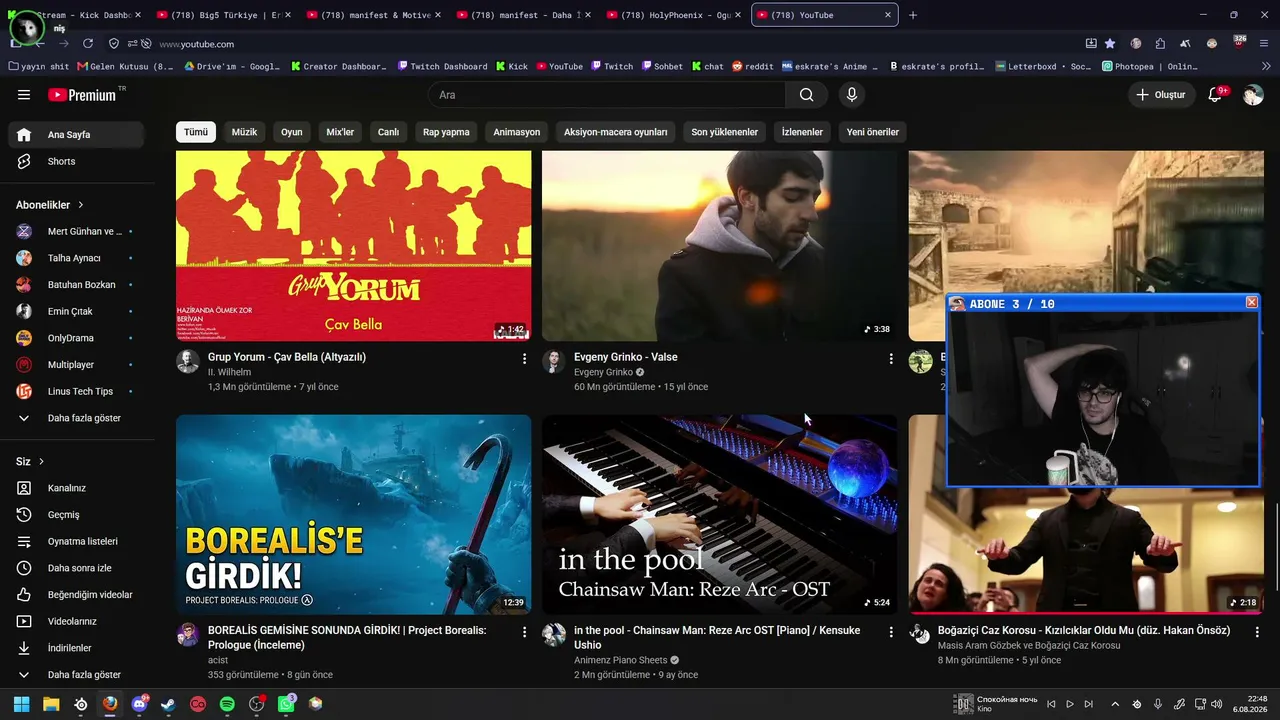Skip to next track in taskbar media
1280x720 pixels.
coord(1088,704)
